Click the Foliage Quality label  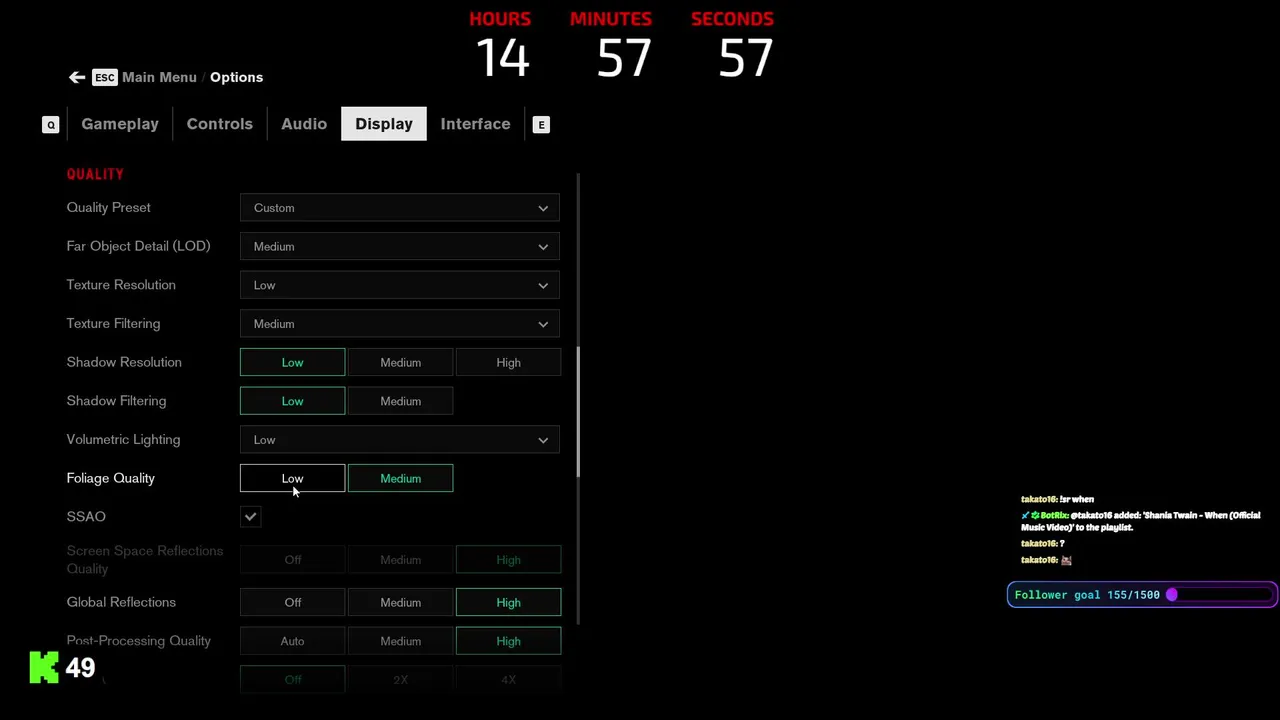pos(111,478)
